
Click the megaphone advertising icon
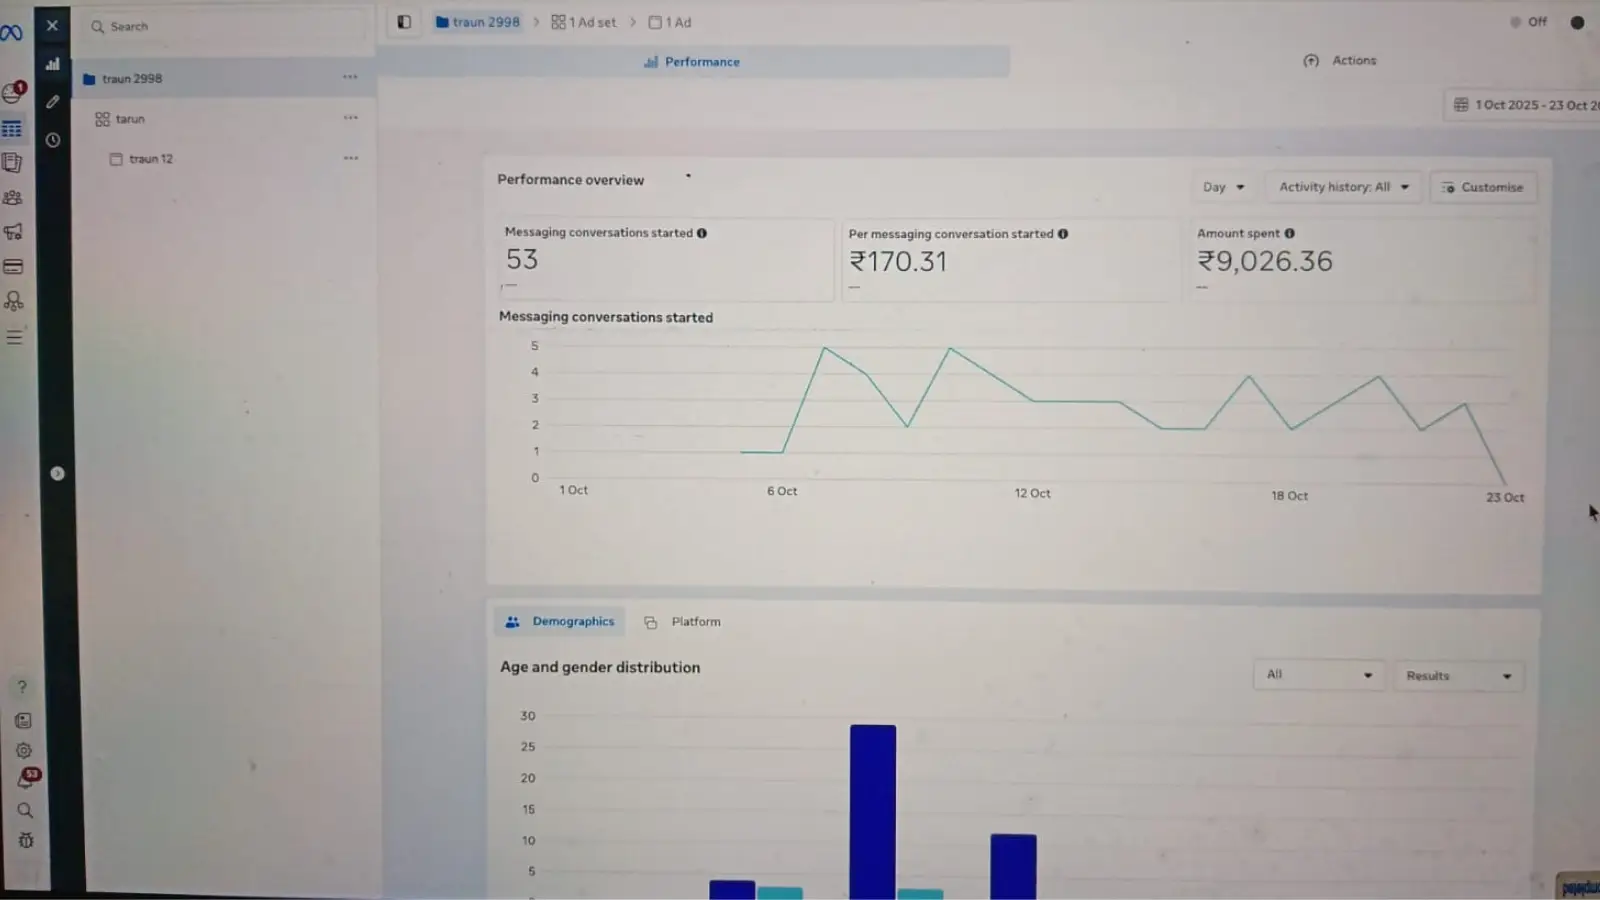point(13,232)
